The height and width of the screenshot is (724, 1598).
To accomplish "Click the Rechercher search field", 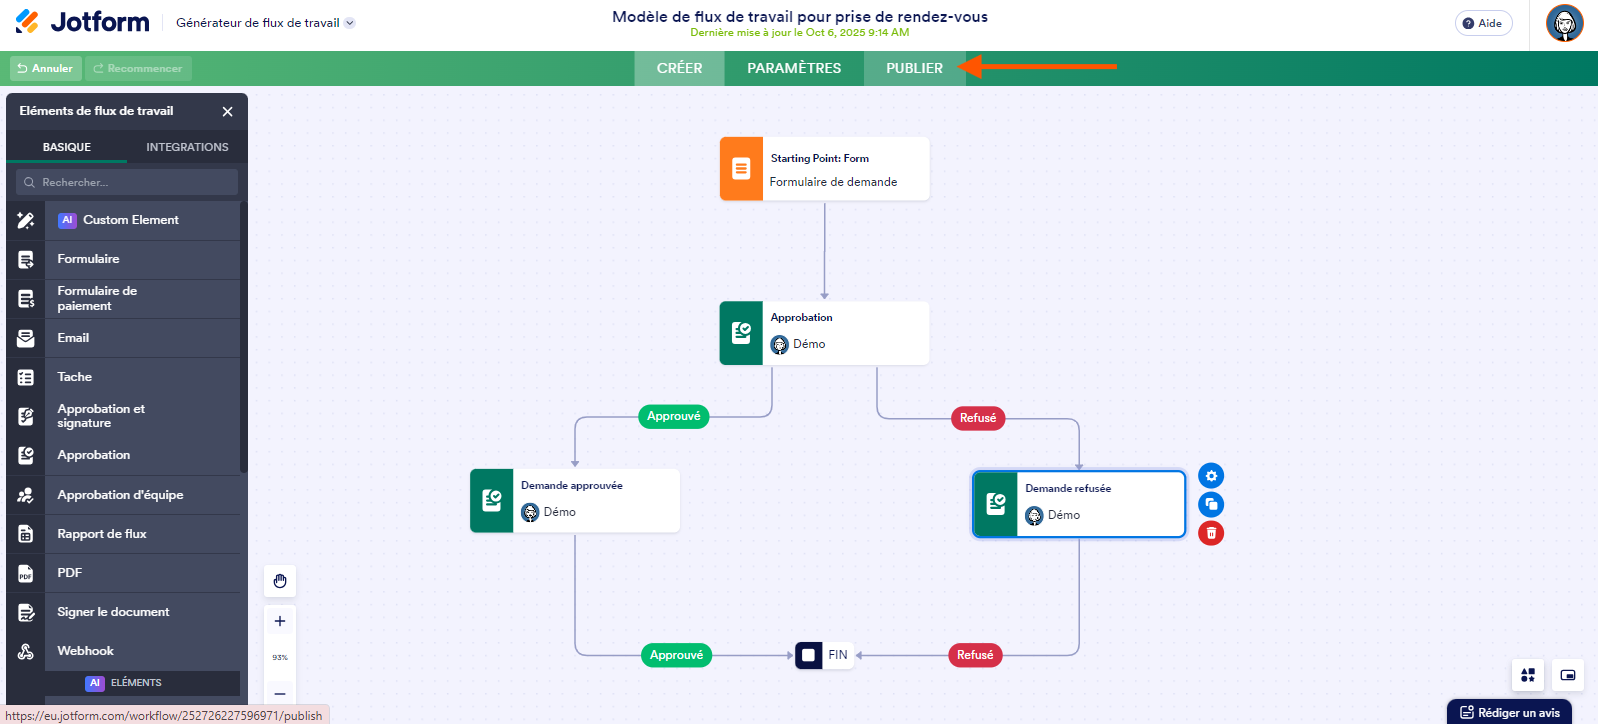I will click(127, 182).
